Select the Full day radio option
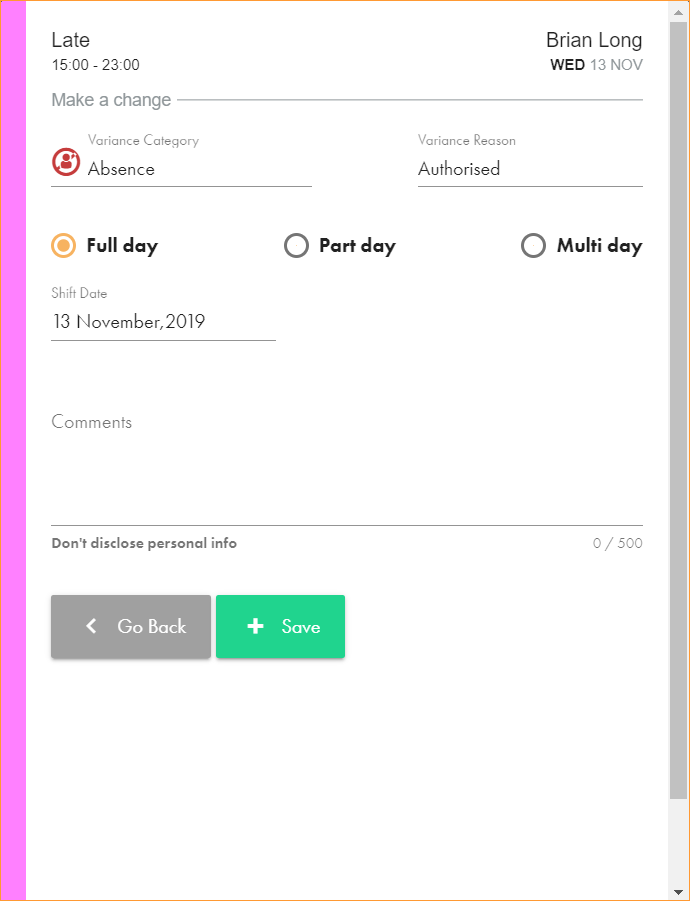690x901 pixels. pos(64,246)
